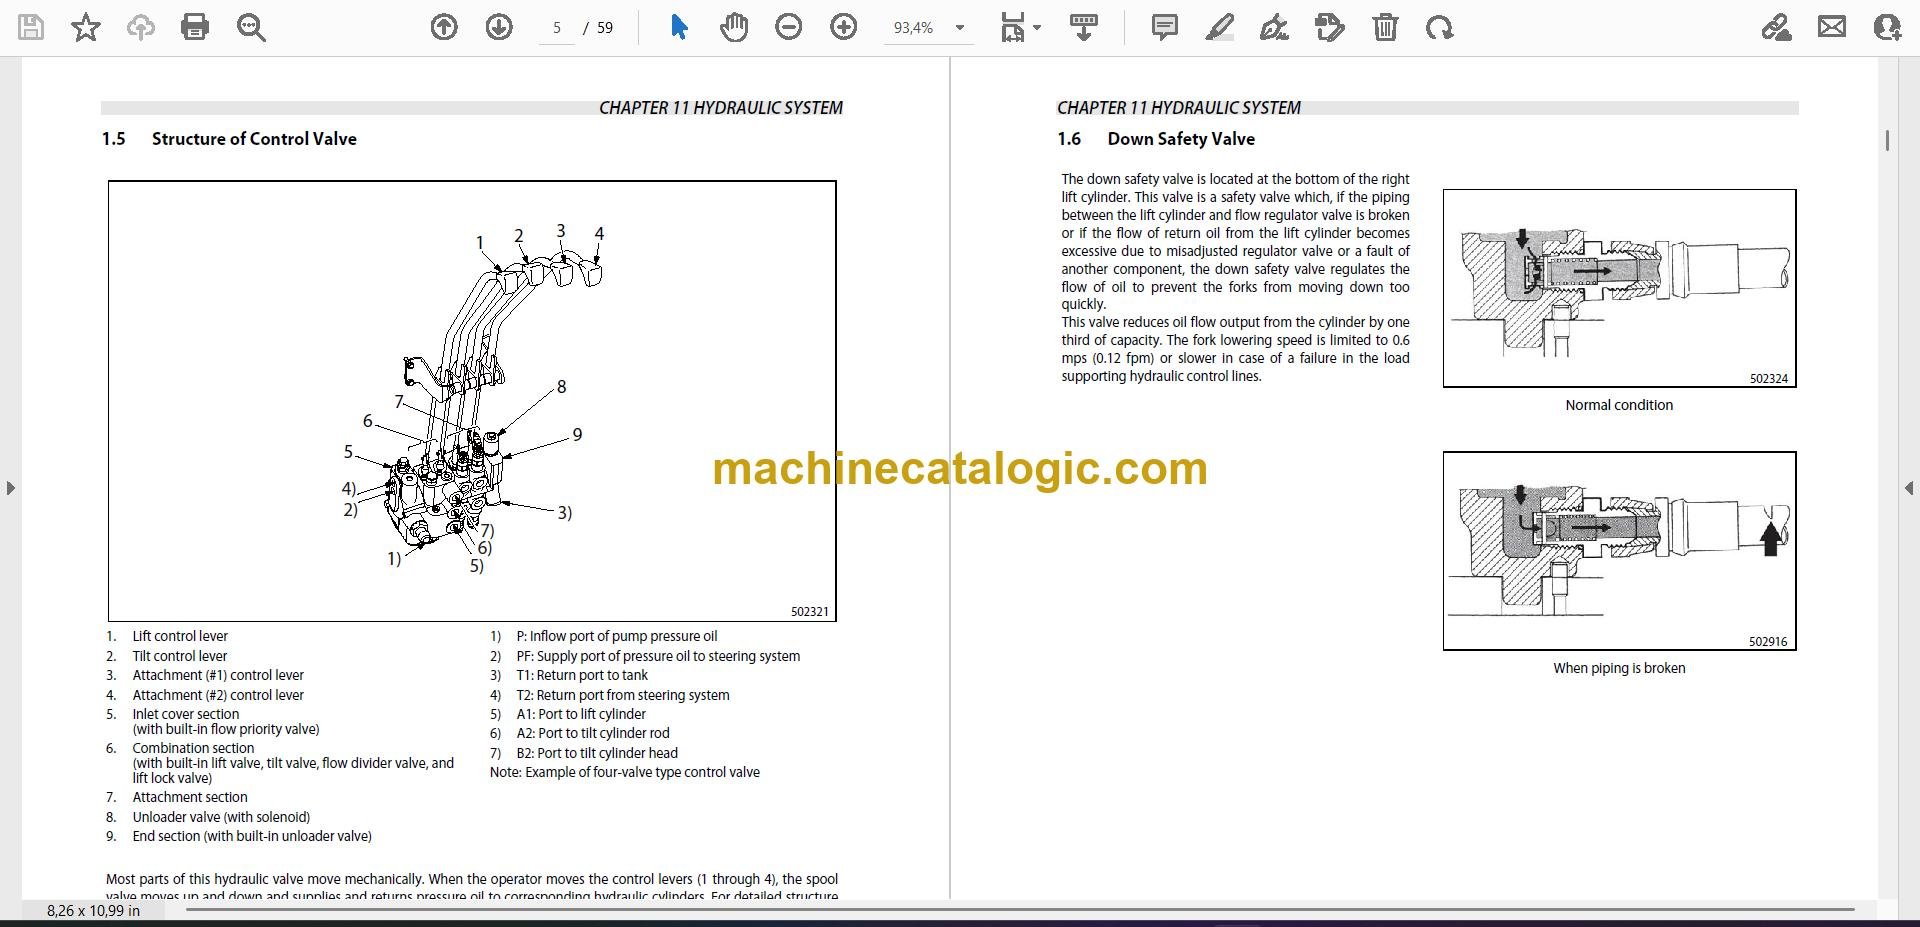
Task: Click 'A1: Port to lift cylinder'
Action: pyautogui.click(x=581, y=714)
